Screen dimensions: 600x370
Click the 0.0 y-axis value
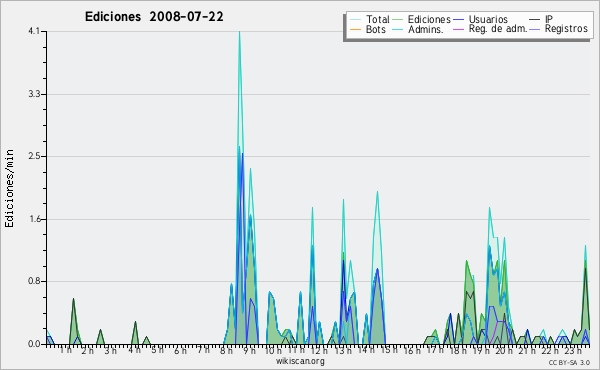pos(34,344)
